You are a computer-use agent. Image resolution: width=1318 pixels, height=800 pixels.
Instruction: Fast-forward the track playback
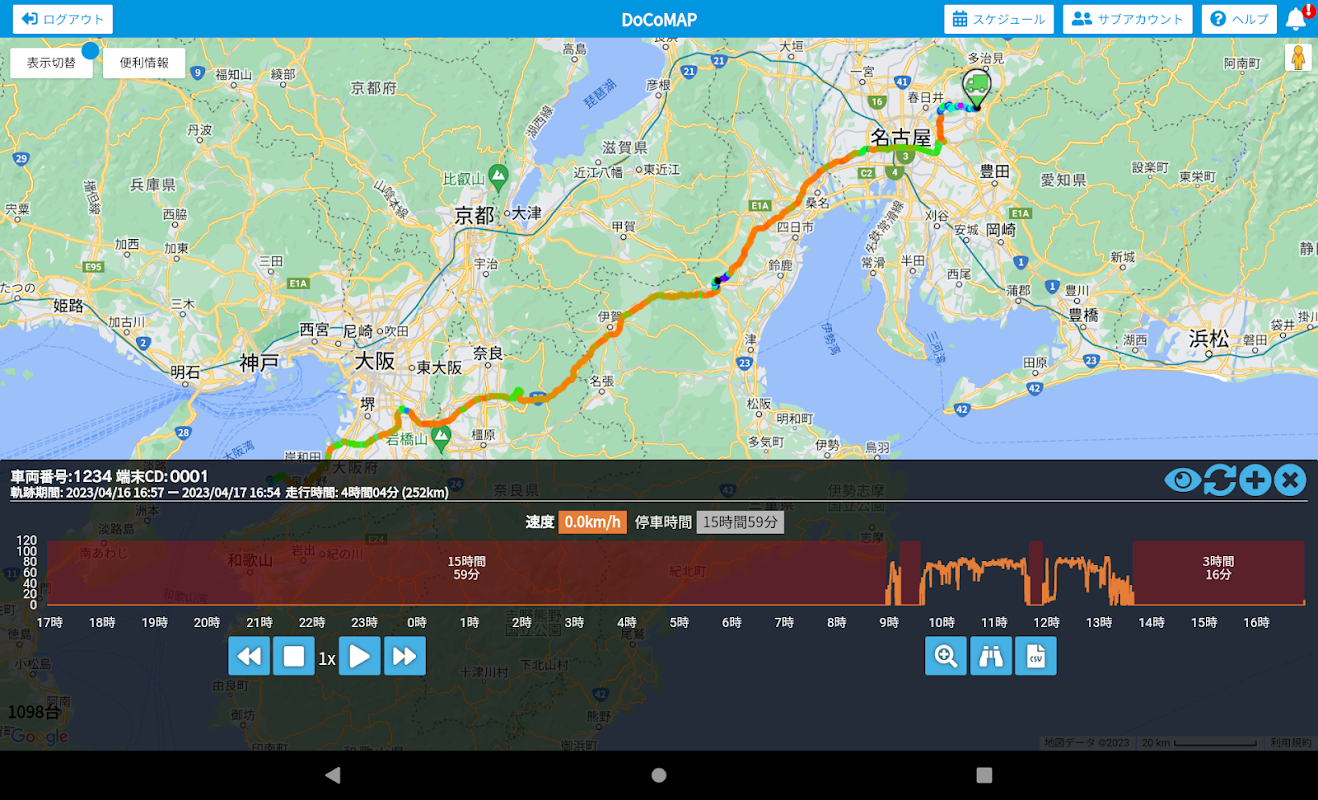405,657
